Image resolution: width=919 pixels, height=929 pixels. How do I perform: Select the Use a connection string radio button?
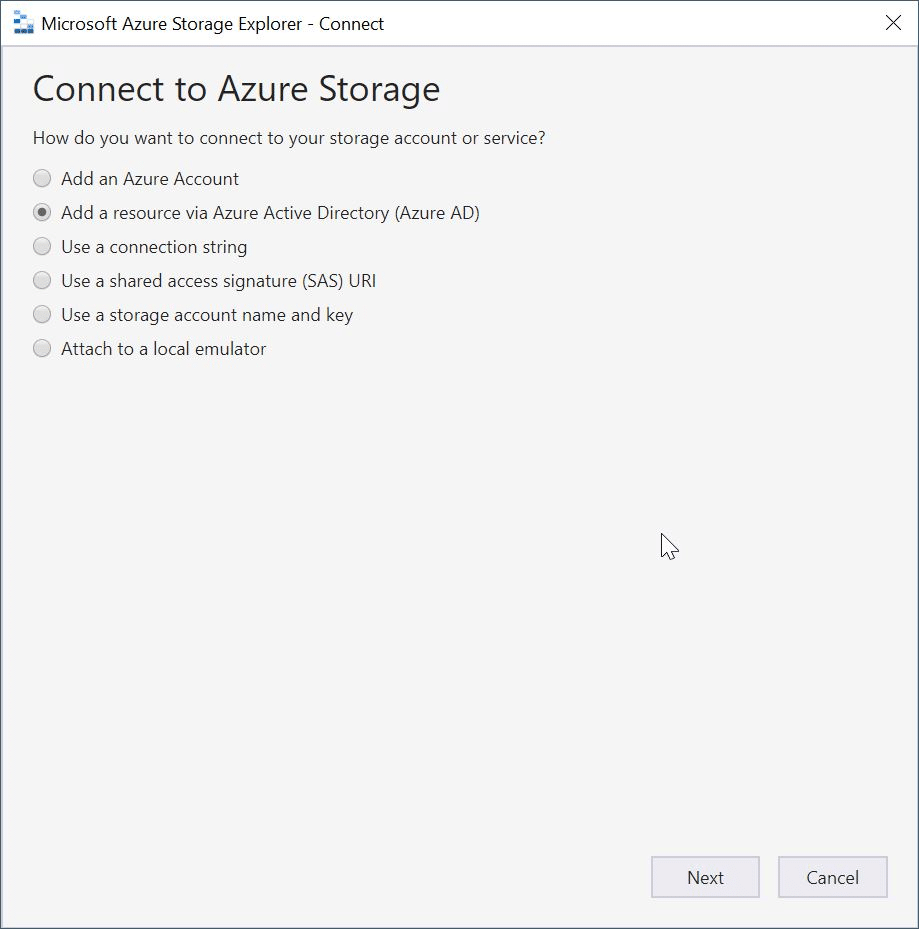point(42,246)
